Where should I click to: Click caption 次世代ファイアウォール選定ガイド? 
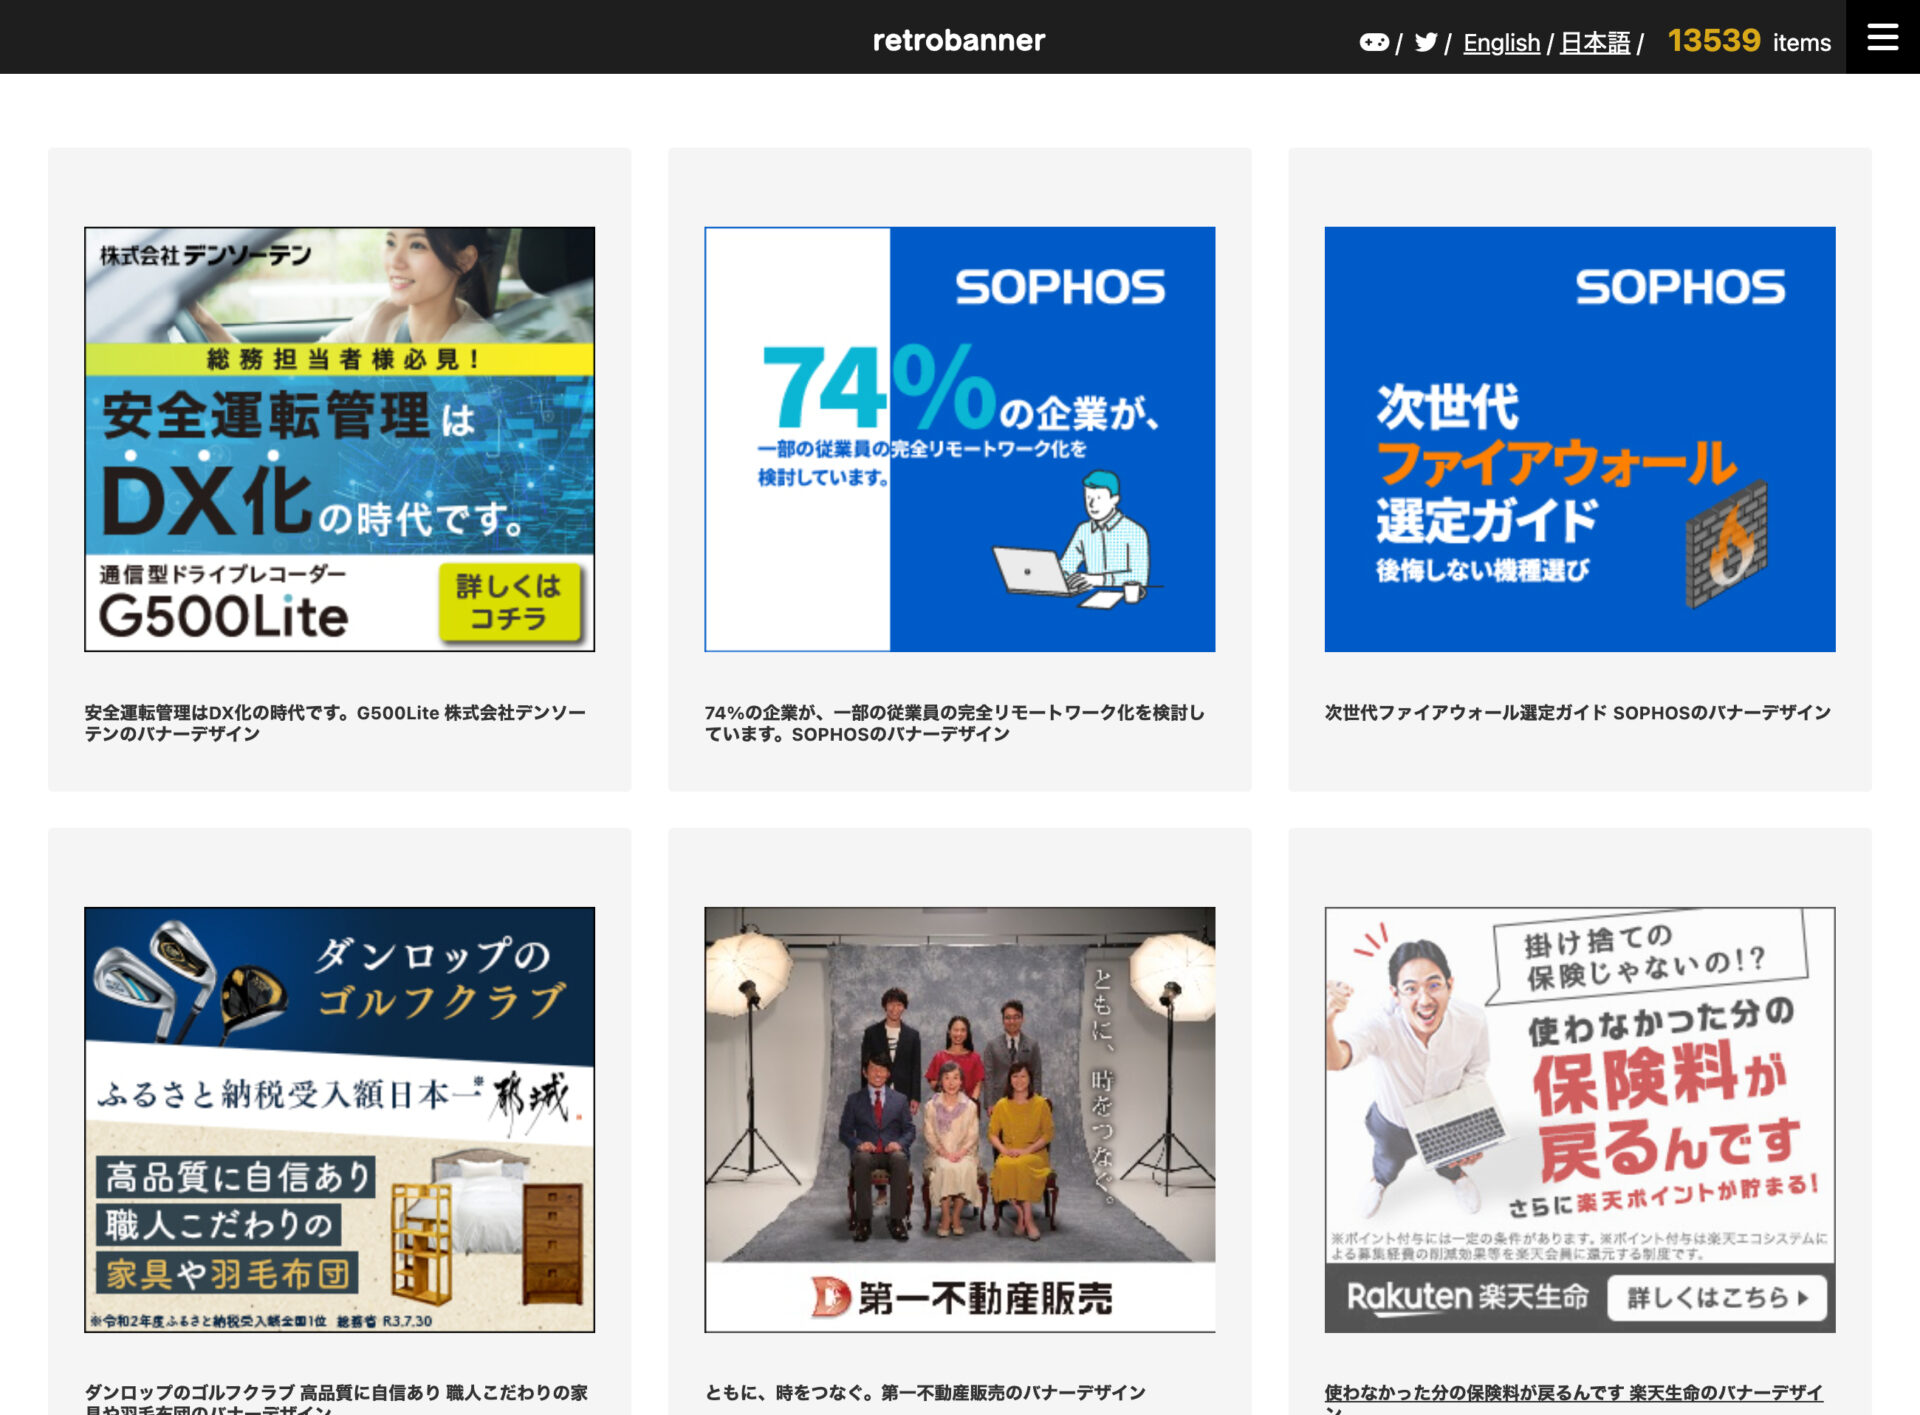pyautogui.click(x=1578, y=712)
